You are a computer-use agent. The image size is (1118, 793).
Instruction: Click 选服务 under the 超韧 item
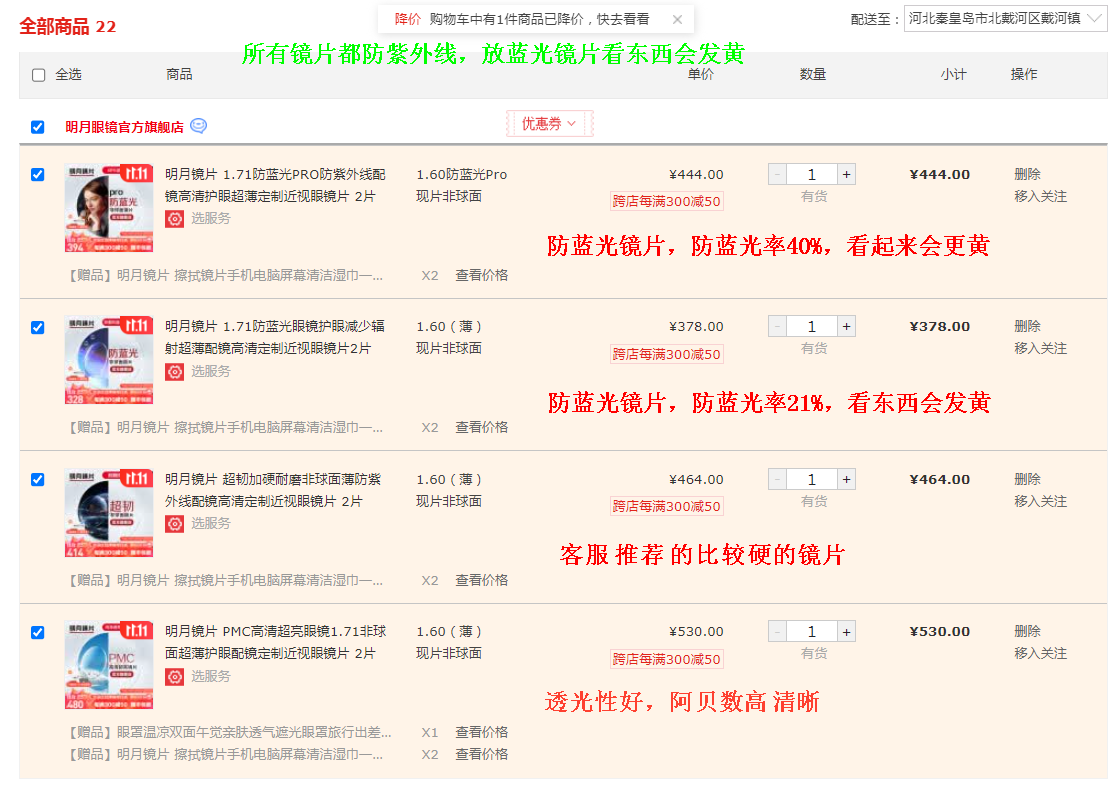tap(210, 524)
